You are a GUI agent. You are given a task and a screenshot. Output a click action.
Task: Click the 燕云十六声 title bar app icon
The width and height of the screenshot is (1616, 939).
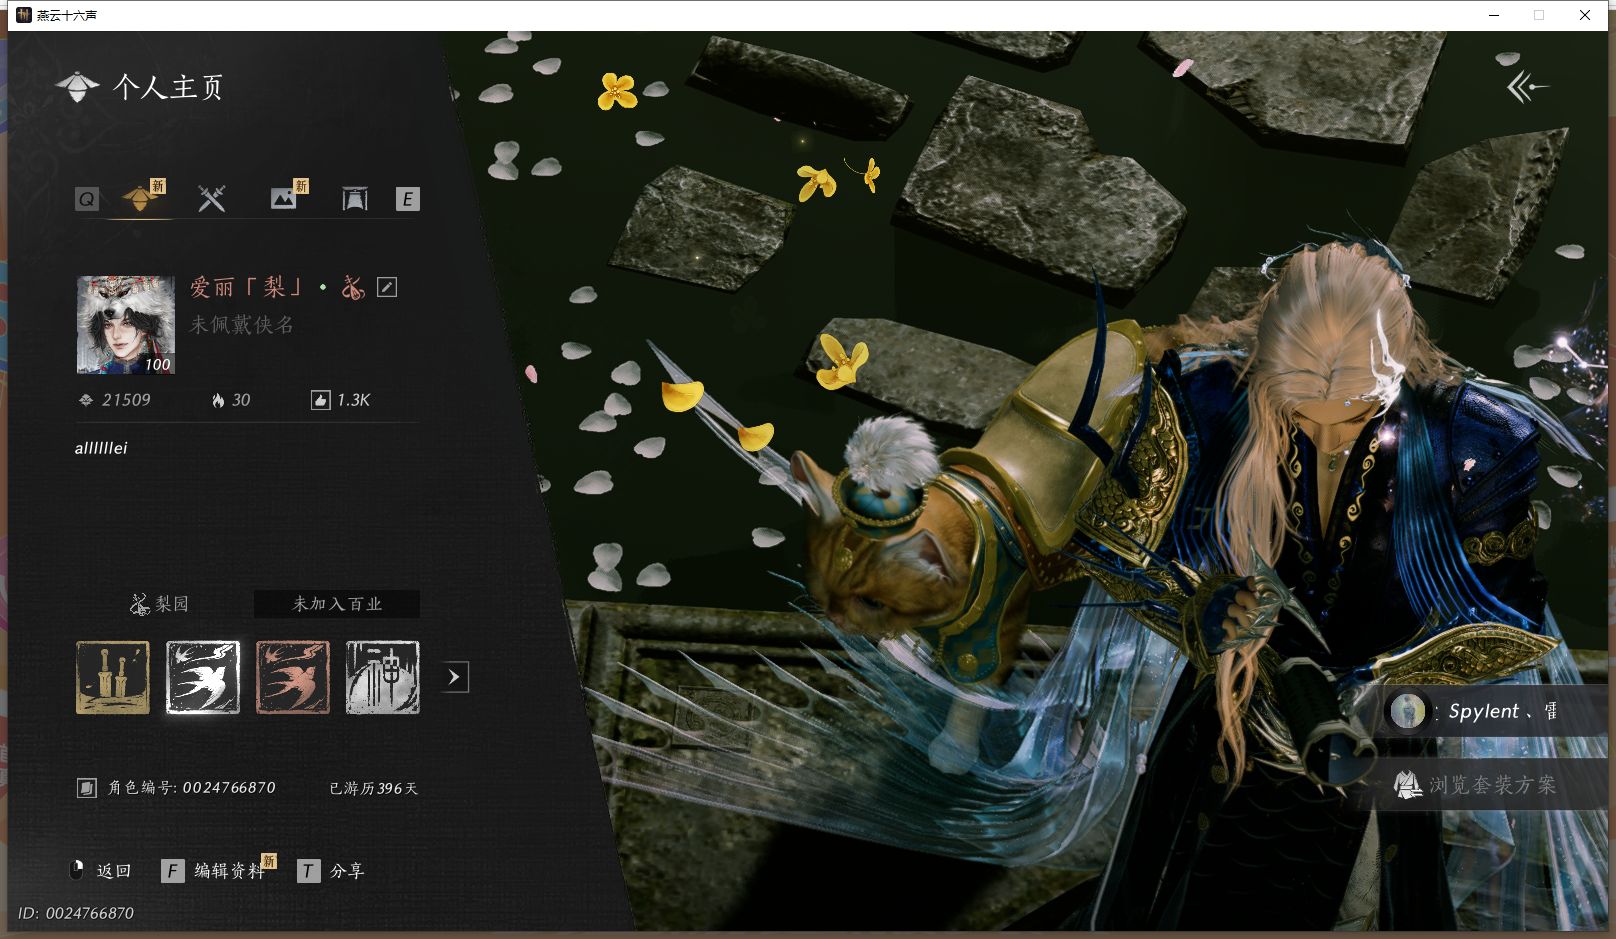click(24, 15)
